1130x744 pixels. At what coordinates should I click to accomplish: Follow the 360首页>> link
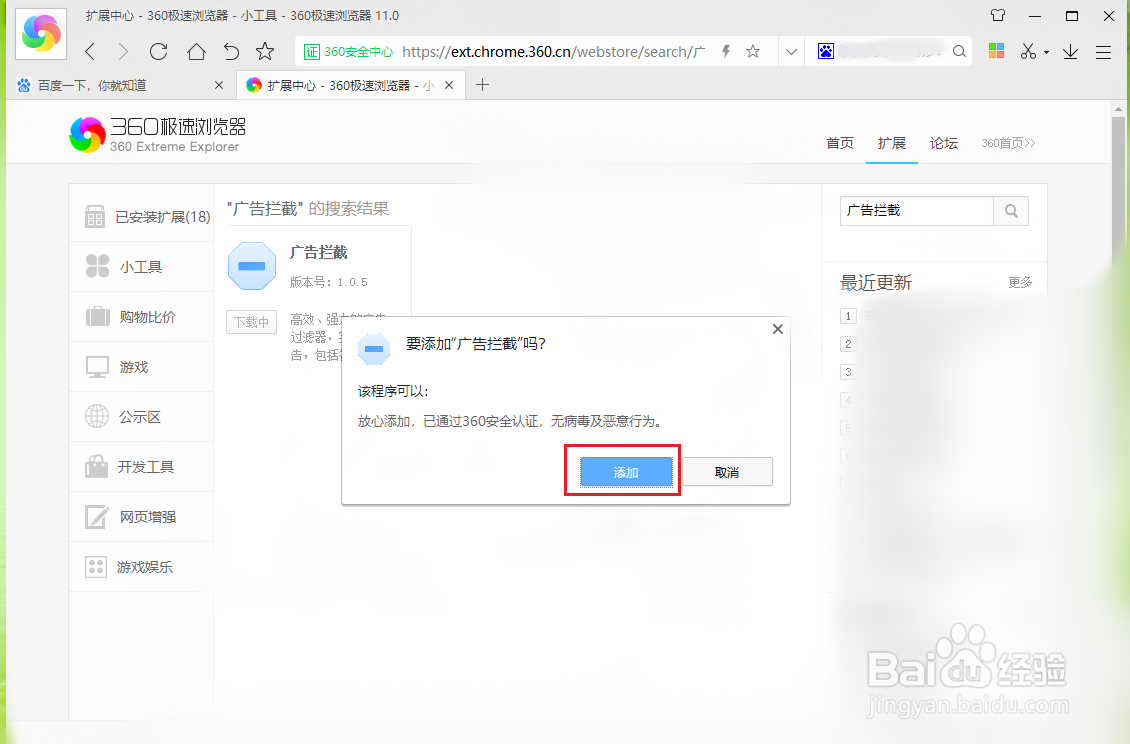(x=1008, y=143)
